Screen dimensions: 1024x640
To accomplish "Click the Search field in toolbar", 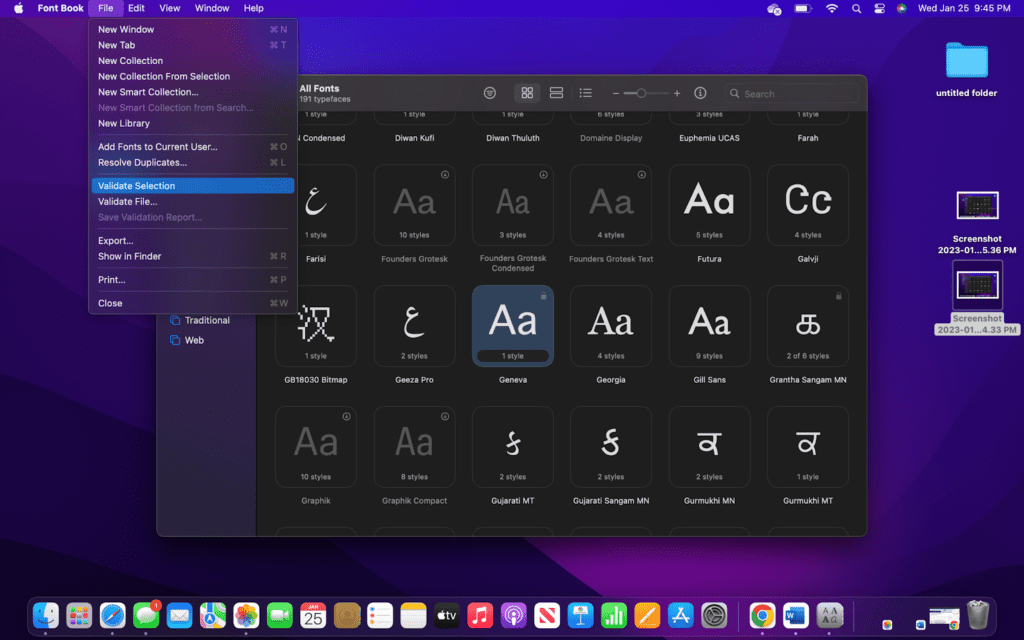I will point(795,94).
